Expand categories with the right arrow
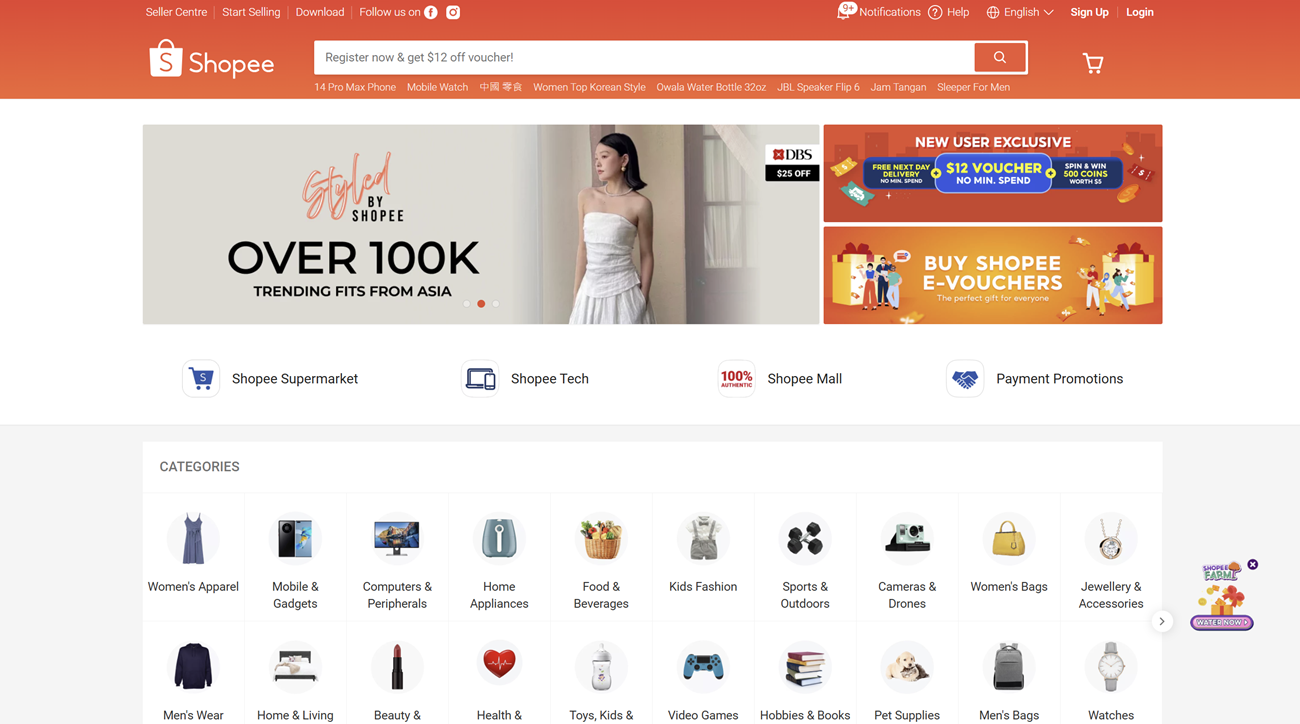This screenshot has width=1300, height=724. (1162, 621)
